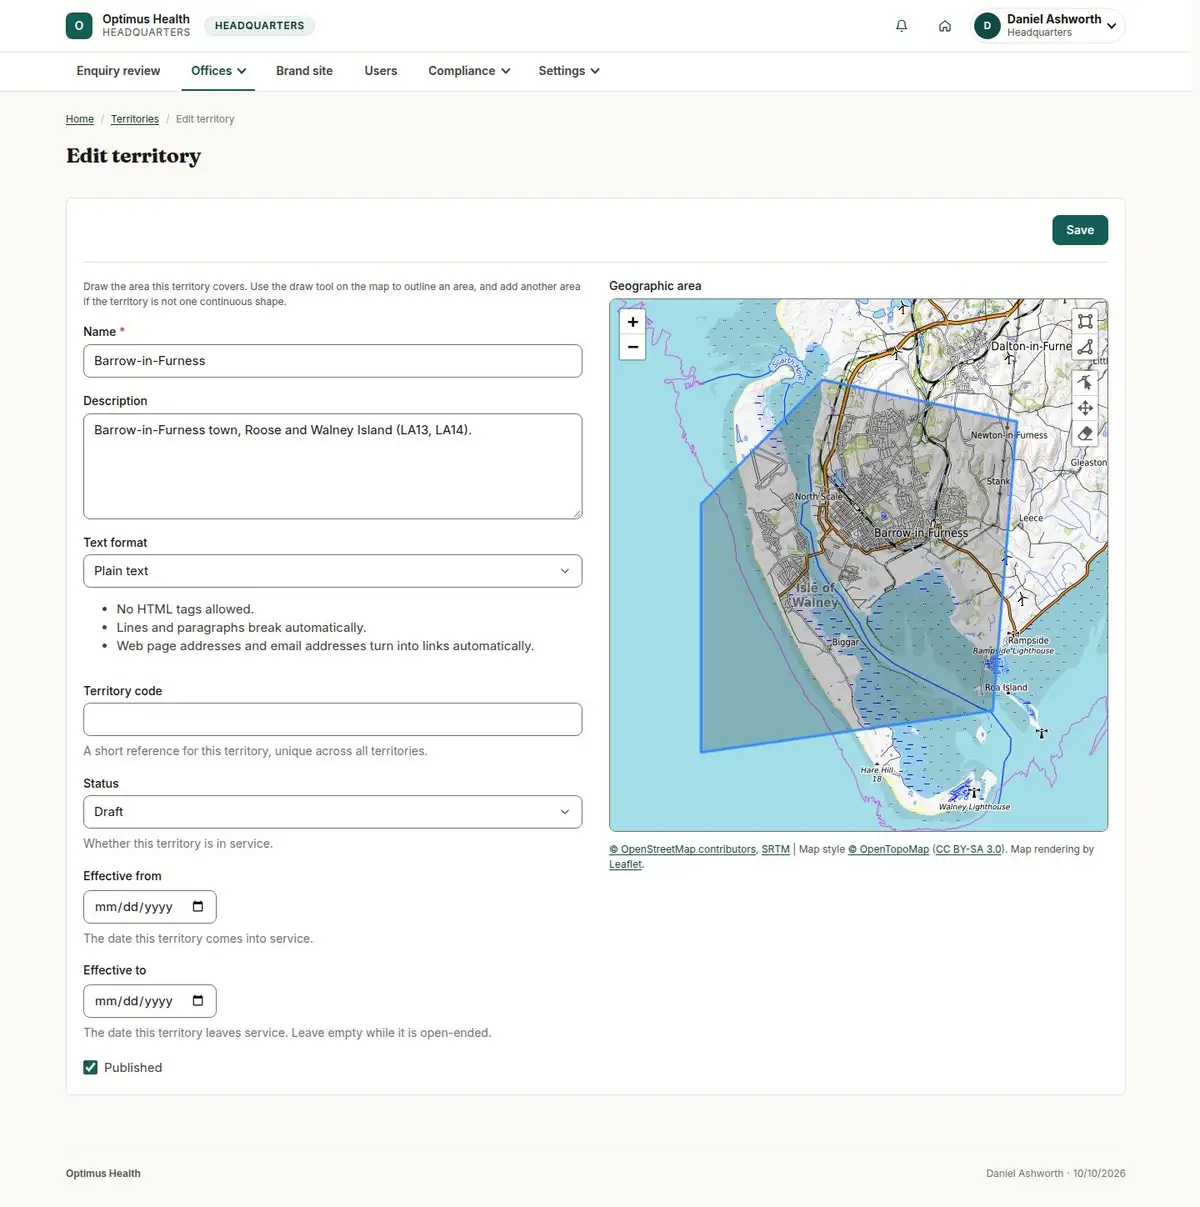The width and height of the screenshot is (1200, 1207).
Task: Go to the Enquiry review tab
Action: [118, 71]
